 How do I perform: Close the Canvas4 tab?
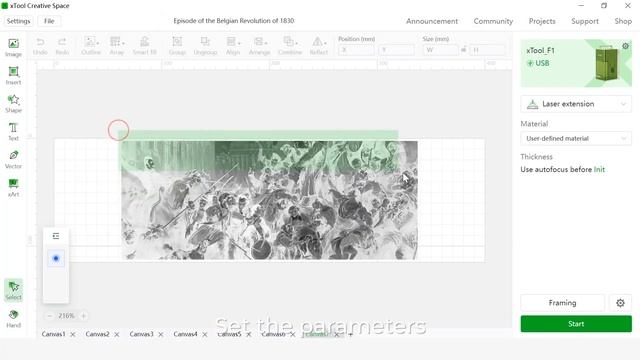tap(205, 334)
